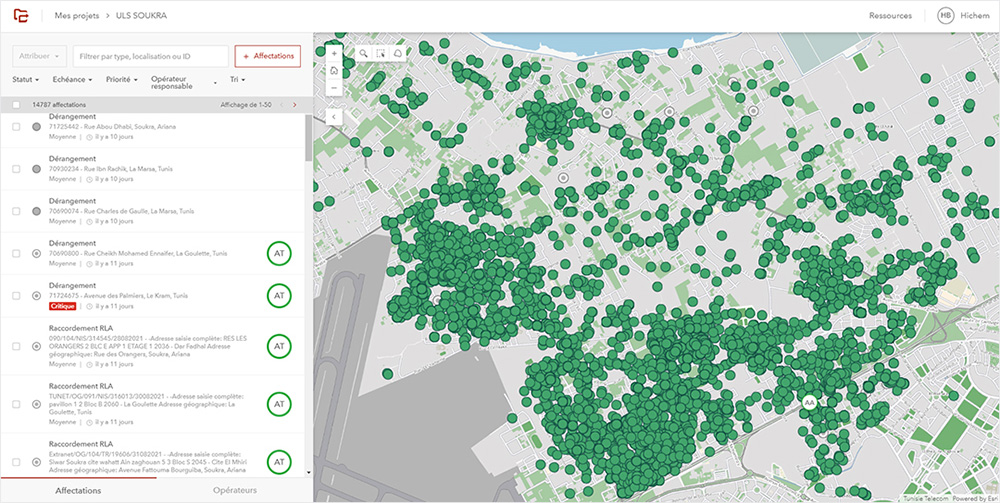Click the map zoom in plus button

333,53
